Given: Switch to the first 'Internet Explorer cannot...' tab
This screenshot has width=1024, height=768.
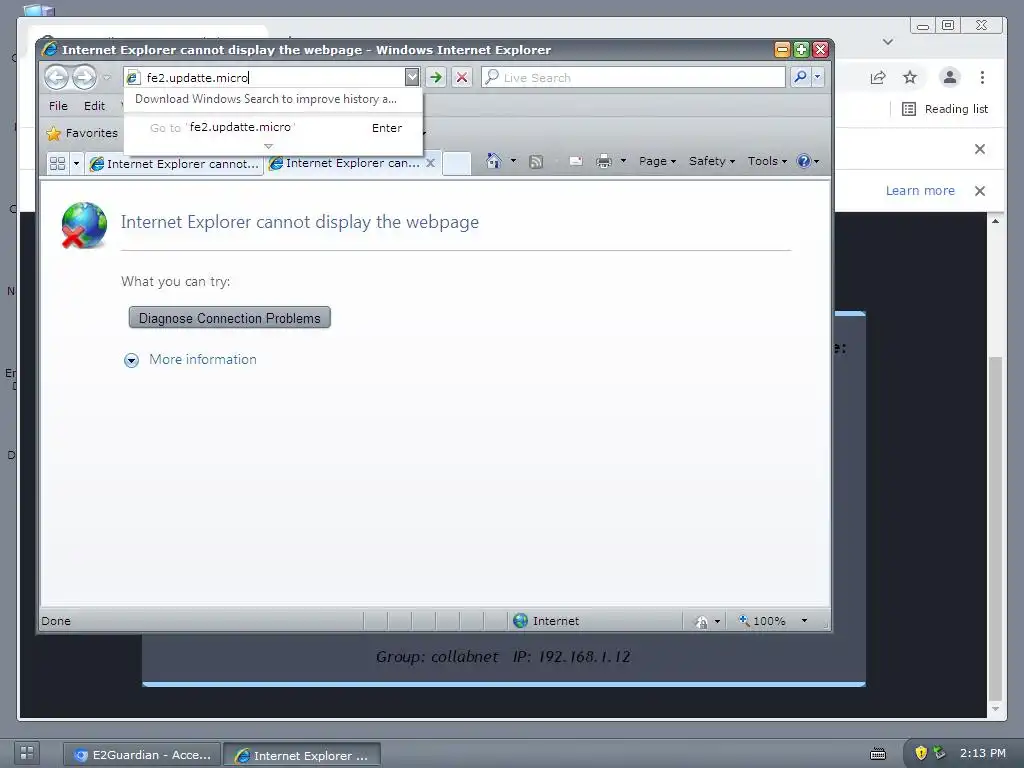Looking at the screenshot, I should 174,164.
